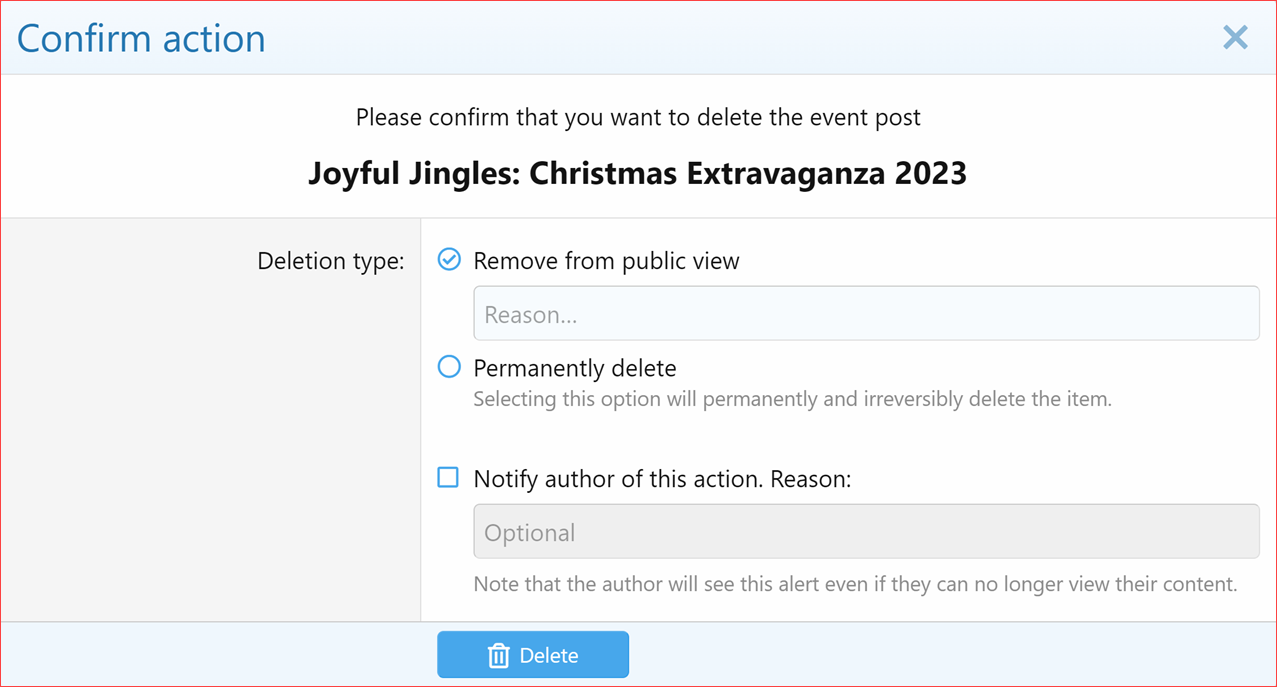Click the Permanently delete option label

(x=575, y=367)
